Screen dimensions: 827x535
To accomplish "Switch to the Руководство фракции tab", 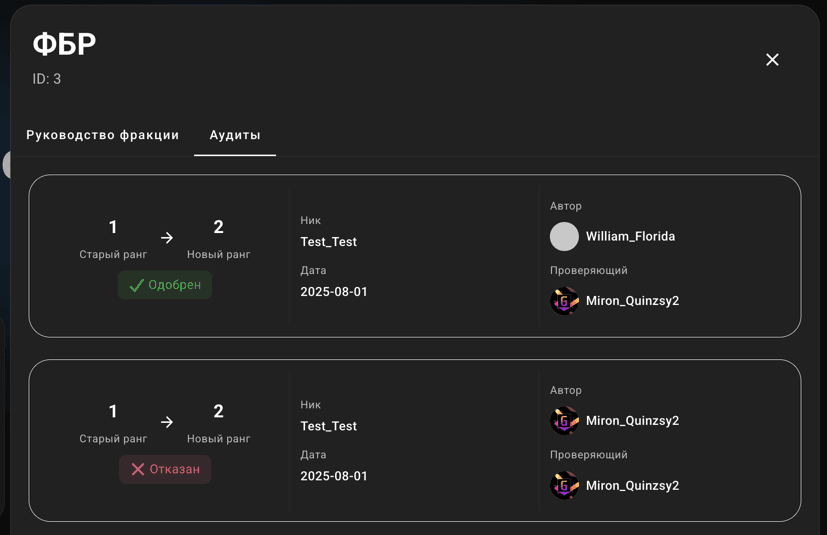I will [103, 135].
